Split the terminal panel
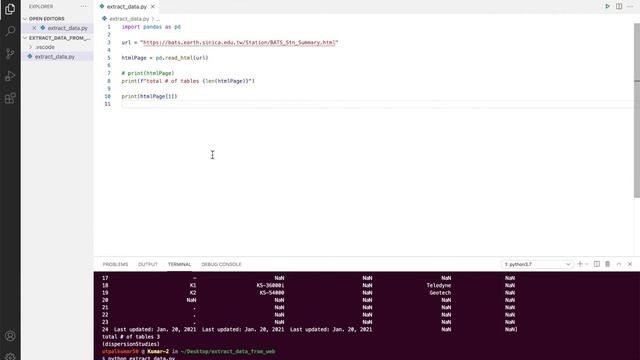The width and height of the screenshot is (640, 360). click(x=597, y=264)
